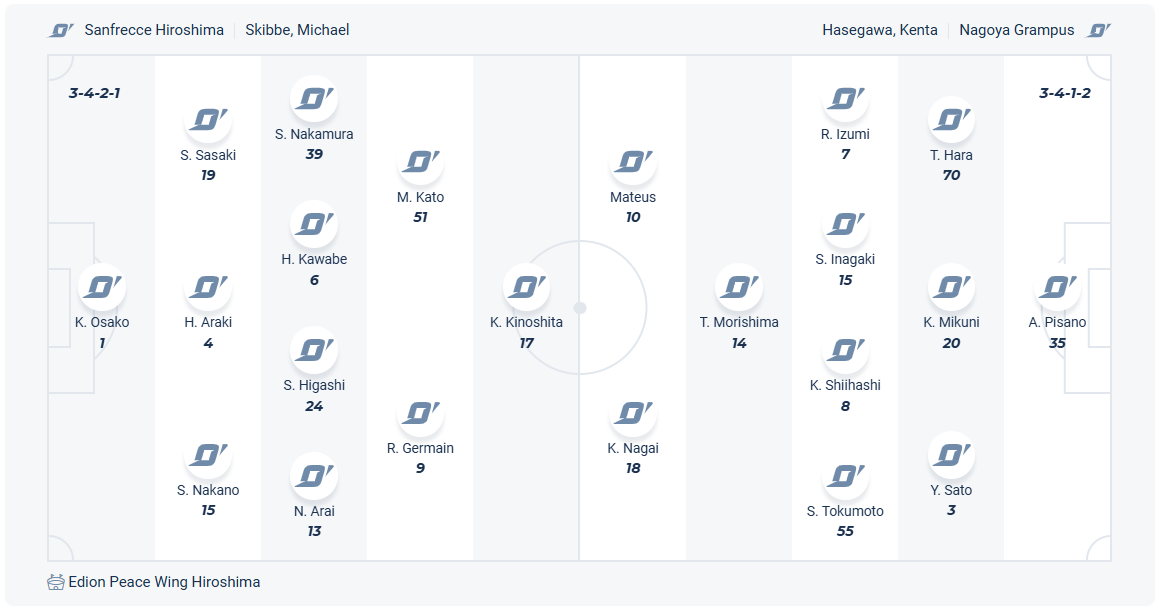Image resolution: width=1159 pixels, height=609 pixels.
Task: Click Sanfrecce Hiroshima team logo
Action: [61, 30]
